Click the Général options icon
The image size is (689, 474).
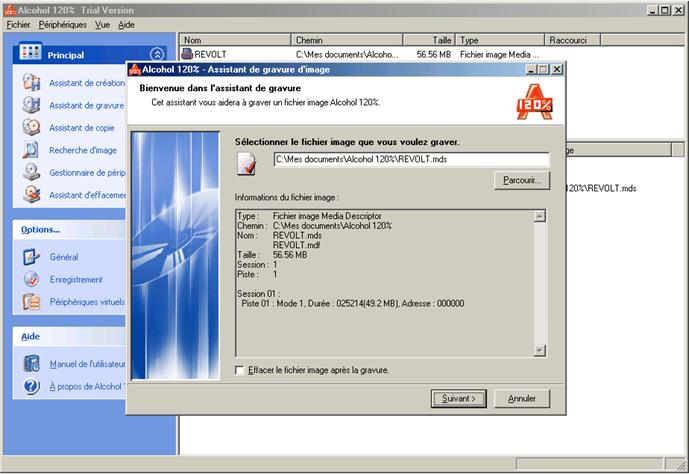click(32, 257)
